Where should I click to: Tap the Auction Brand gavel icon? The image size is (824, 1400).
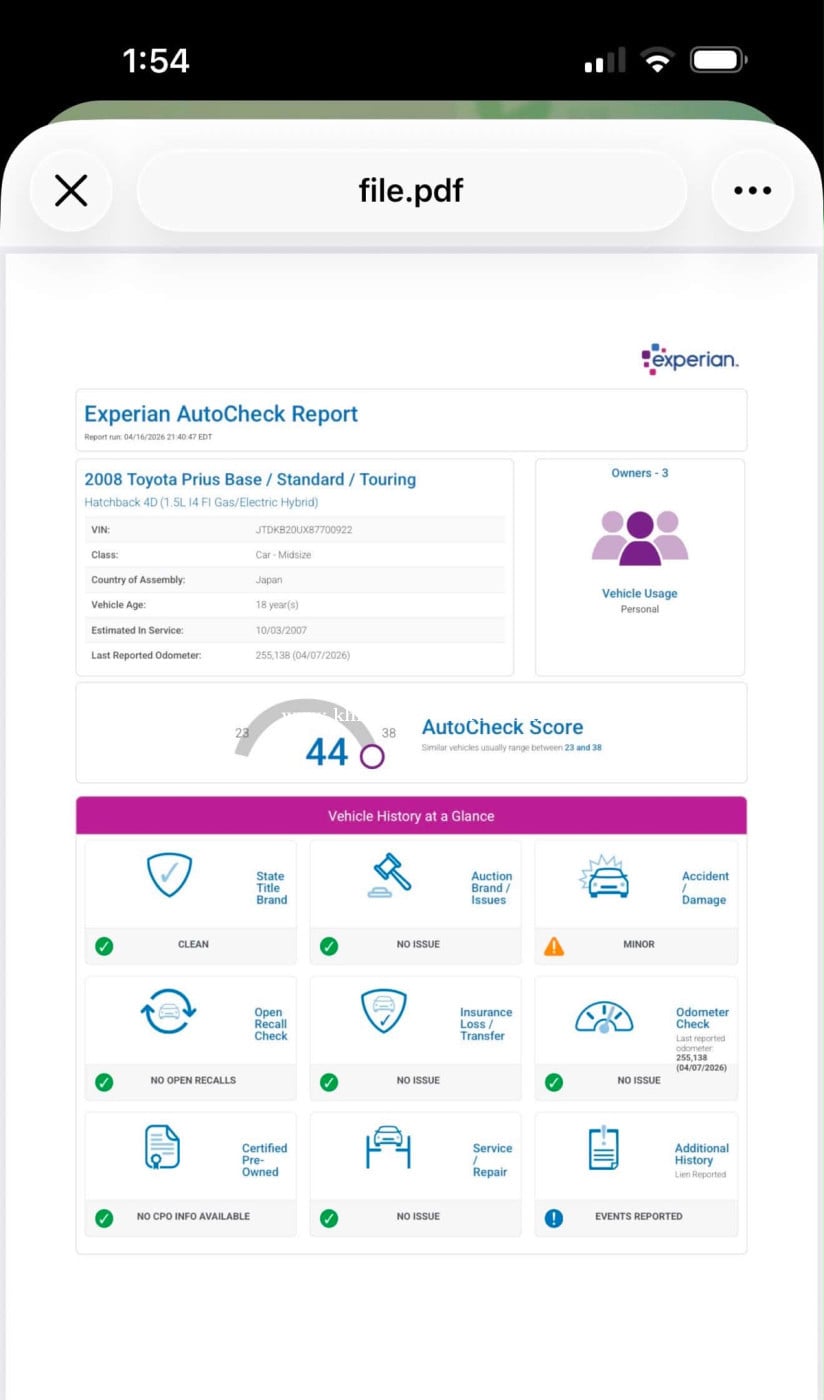pos(389,876)
